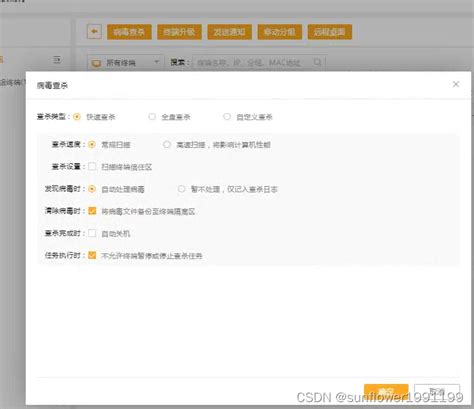Enable 扫描终端信任区 checkbox
This screenshot has width=474, height=409.
(92, 166)
